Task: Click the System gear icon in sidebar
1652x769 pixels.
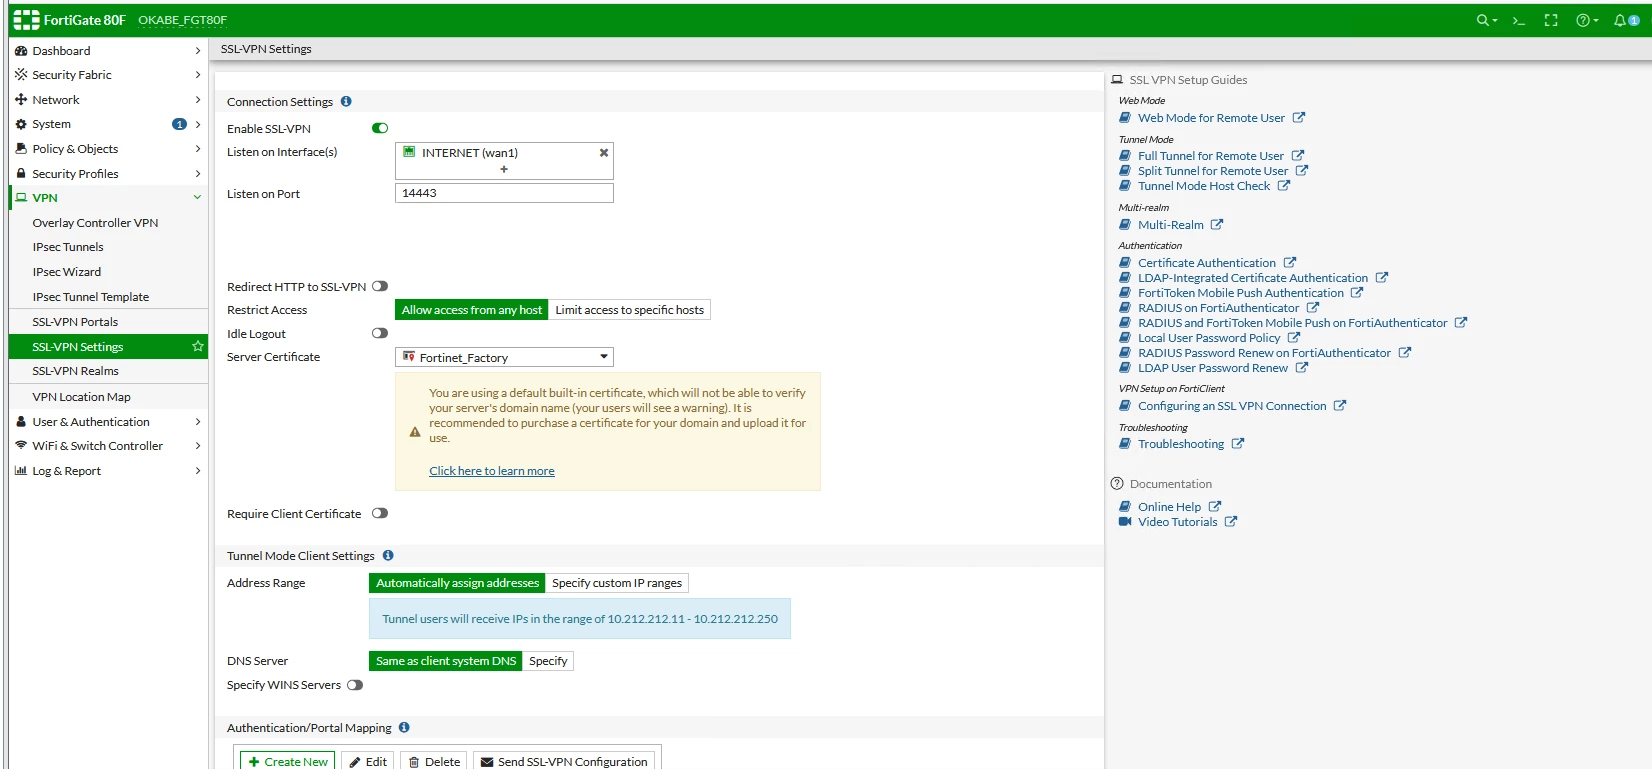Action: 21,124
